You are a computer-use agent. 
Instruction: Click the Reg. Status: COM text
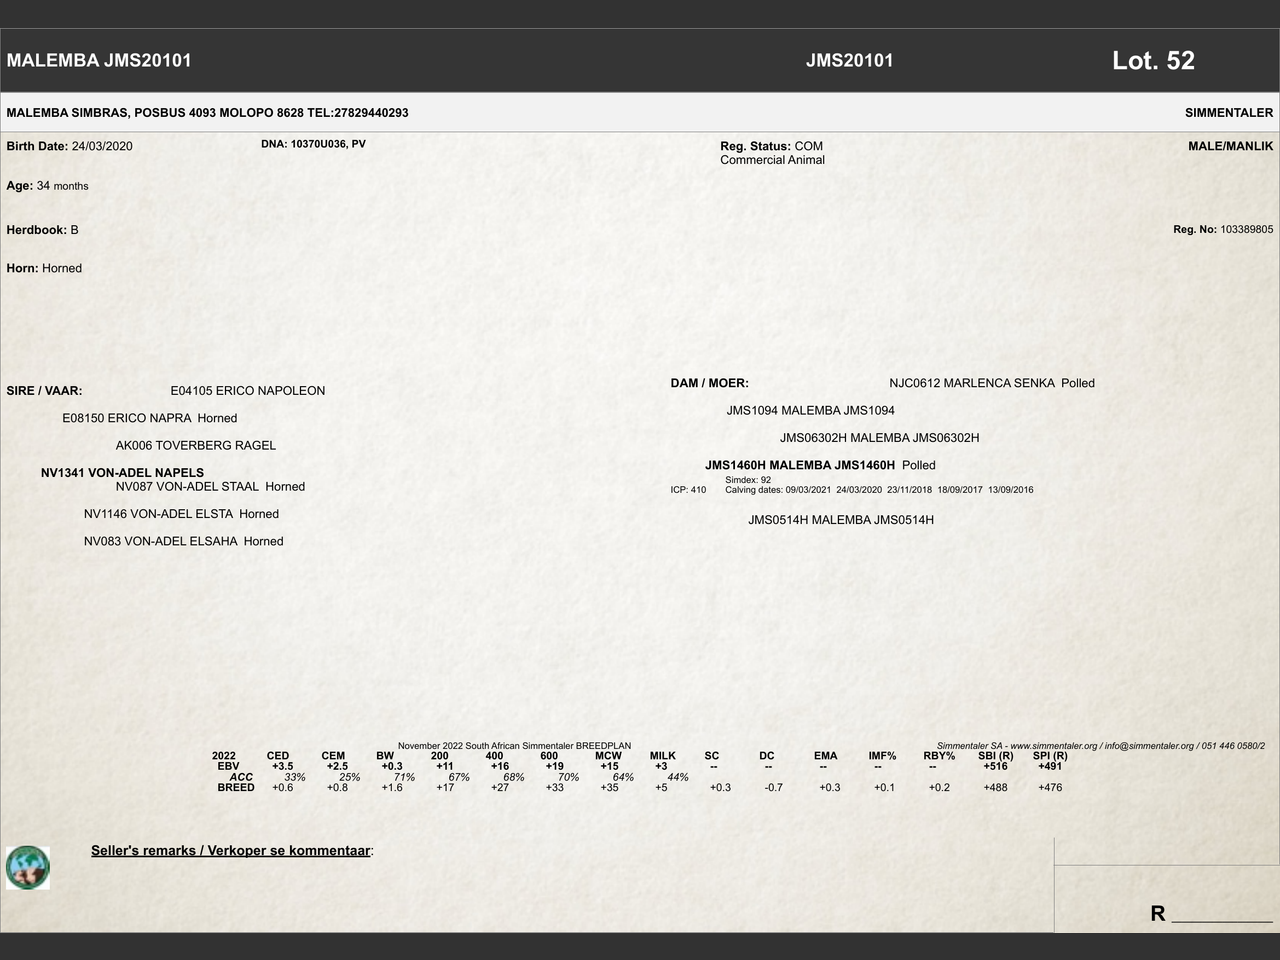pos(771,146)
